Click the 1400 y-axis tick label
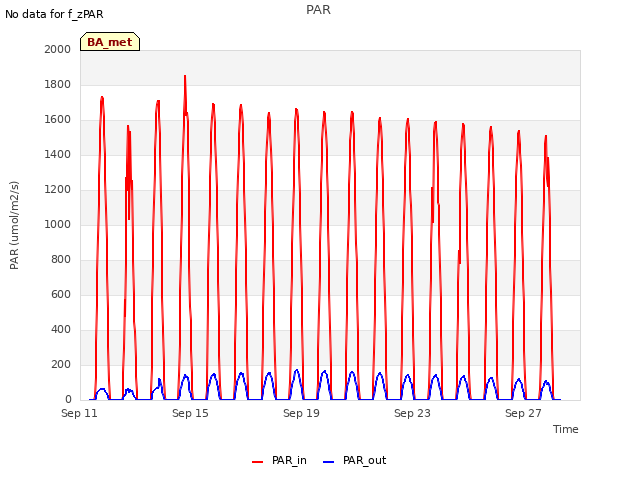 pos(58,154)
